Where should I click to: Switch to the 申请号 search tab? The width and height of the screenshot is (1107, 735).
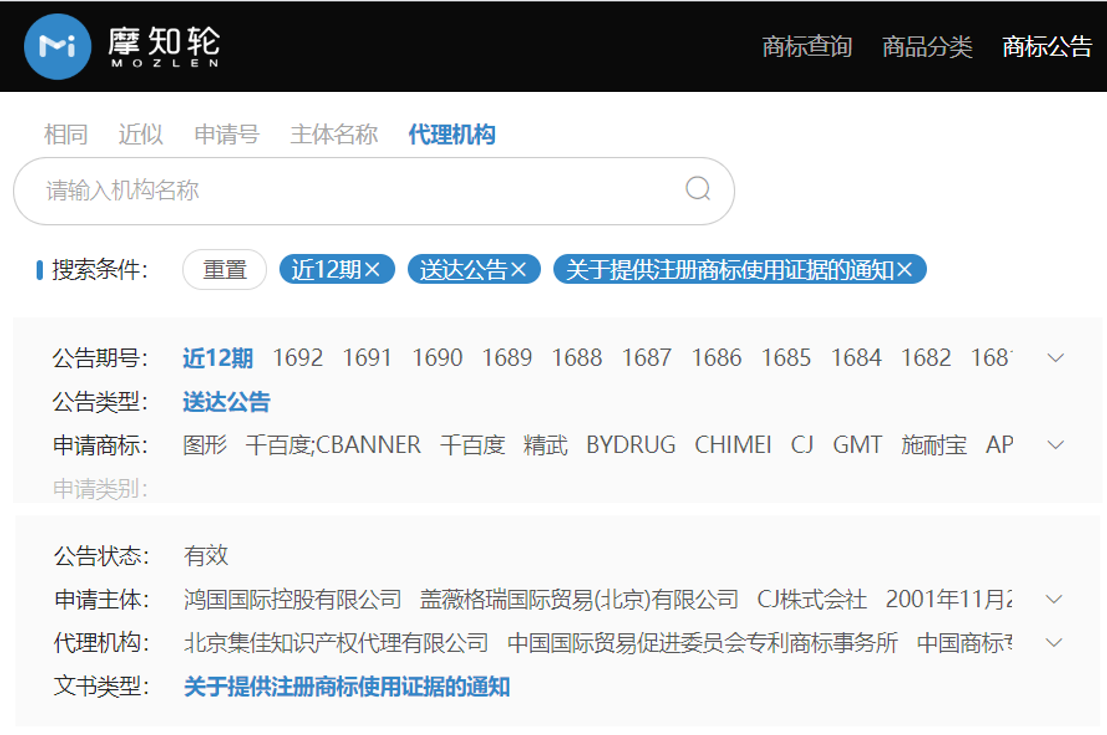tap(227, 134)
